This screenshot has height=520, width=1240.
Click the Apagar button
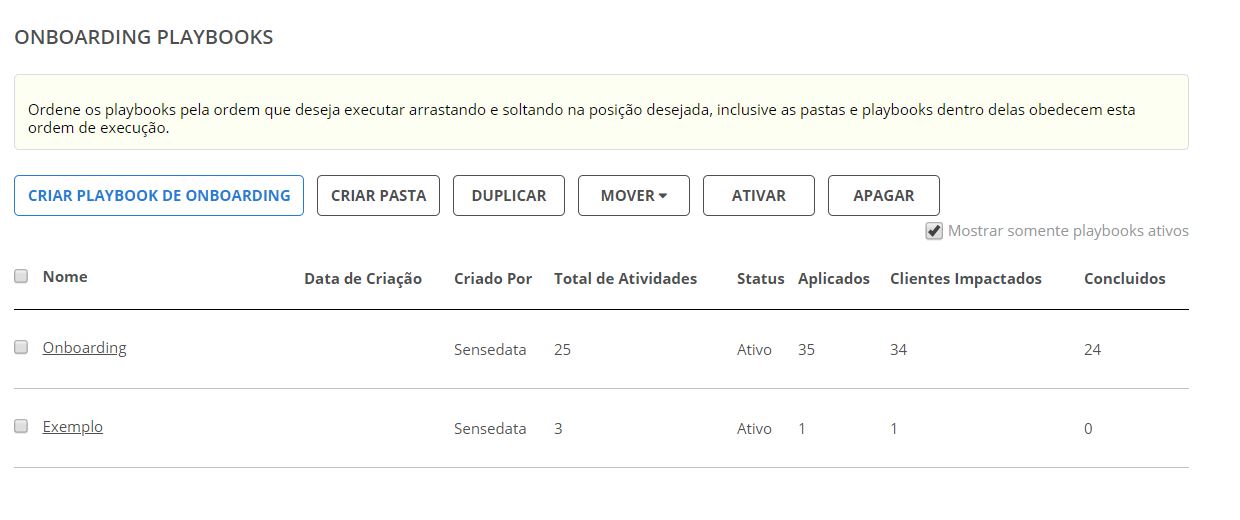[x=884, y=196]
